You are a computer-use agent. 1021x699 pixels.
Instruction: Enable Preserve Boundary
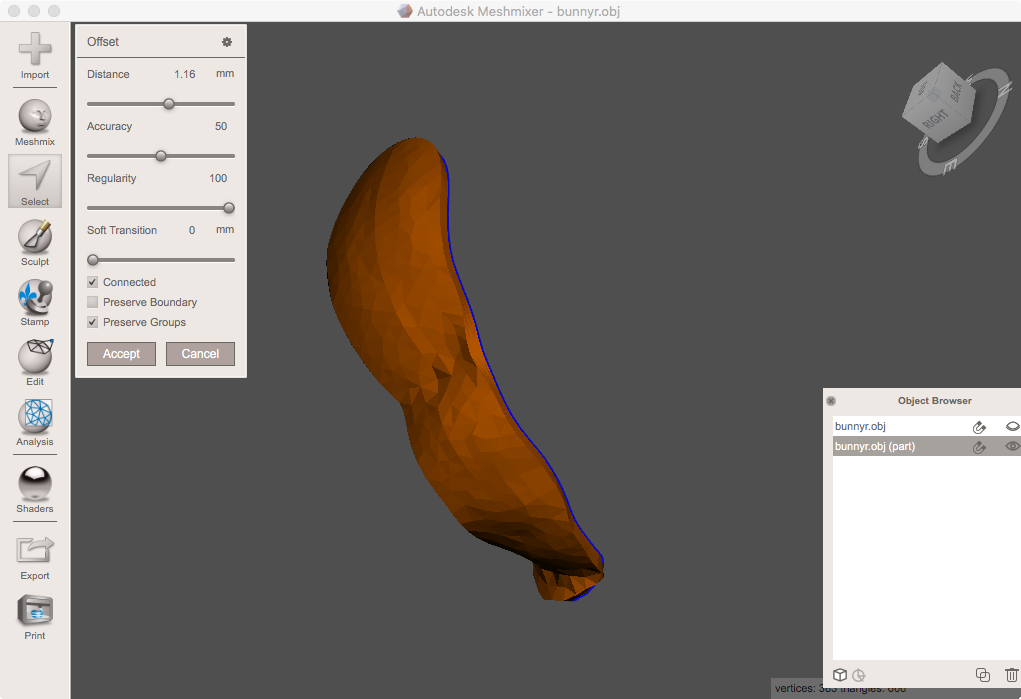[92, 302]
